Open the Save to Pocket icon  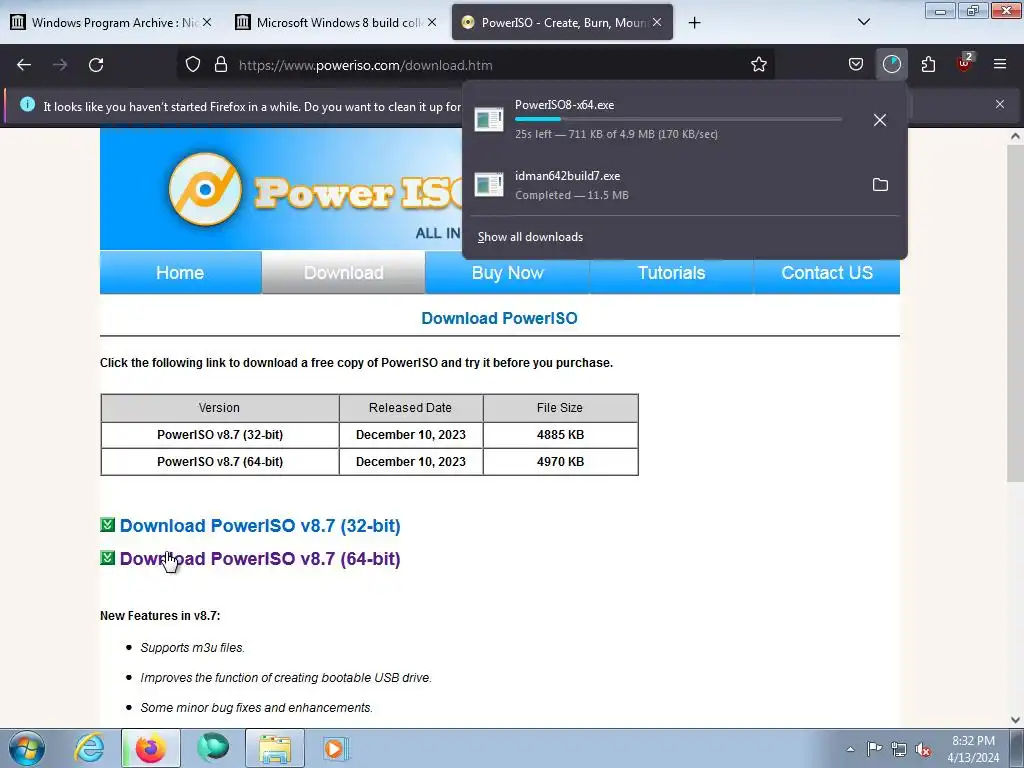coord(856,65)
